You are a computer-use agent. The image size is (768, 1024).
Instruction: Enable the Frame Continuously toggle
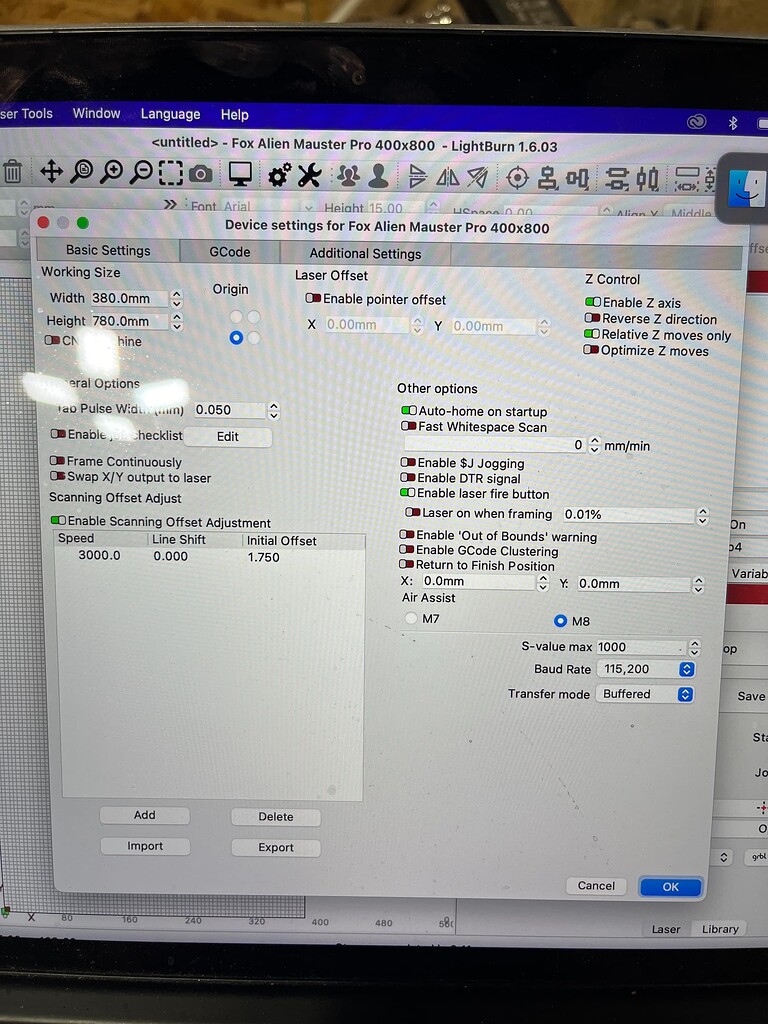[x=57, y=462]
